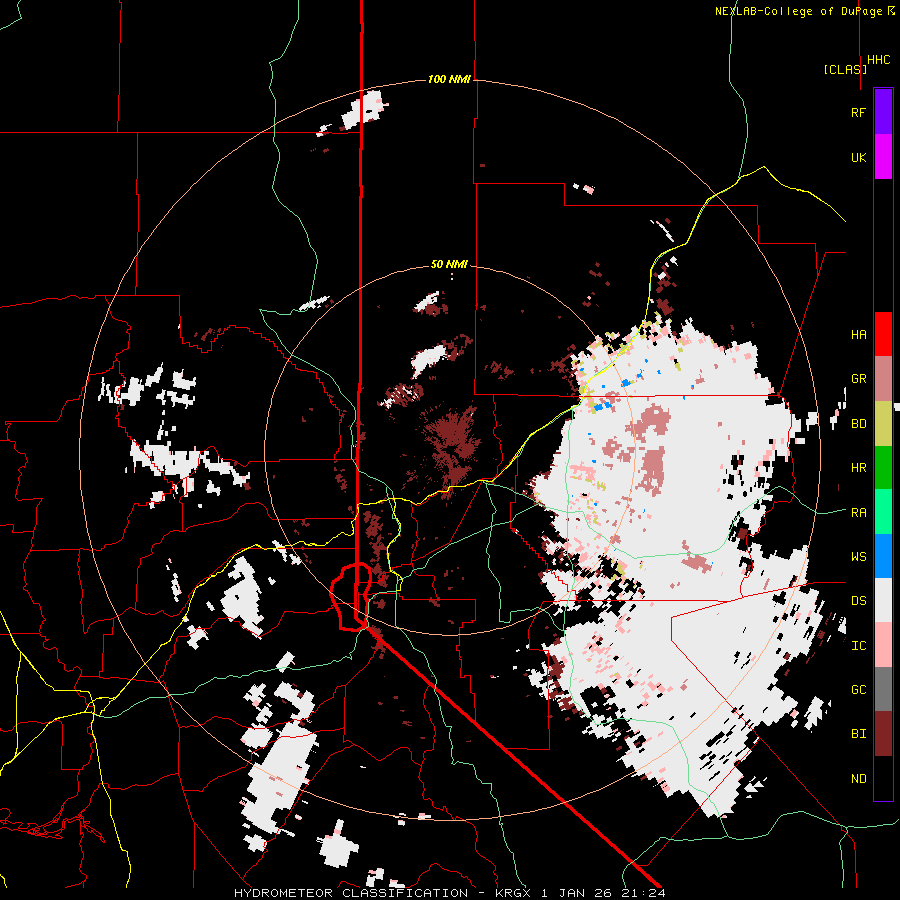The image size is (900, 900).
Task: Click the IC light-pink legend swatch
Action: (883, 646)
